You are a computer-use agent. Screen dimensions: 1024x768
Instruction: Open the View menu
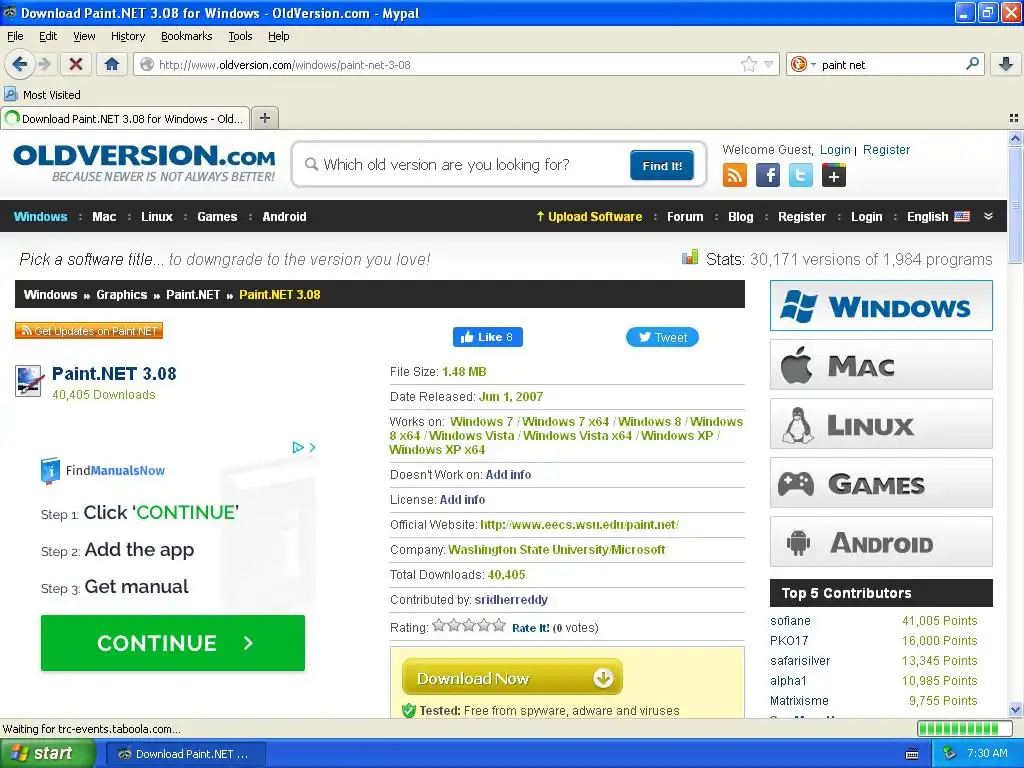click(x=84, y=36)
